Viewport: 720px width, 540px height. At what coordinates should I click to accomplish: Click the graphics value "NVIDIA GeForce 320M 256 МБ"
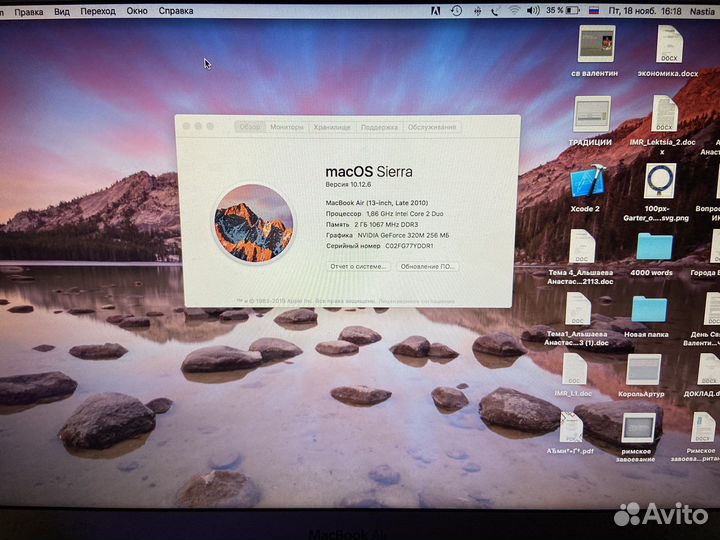click(x=403, y=235)
